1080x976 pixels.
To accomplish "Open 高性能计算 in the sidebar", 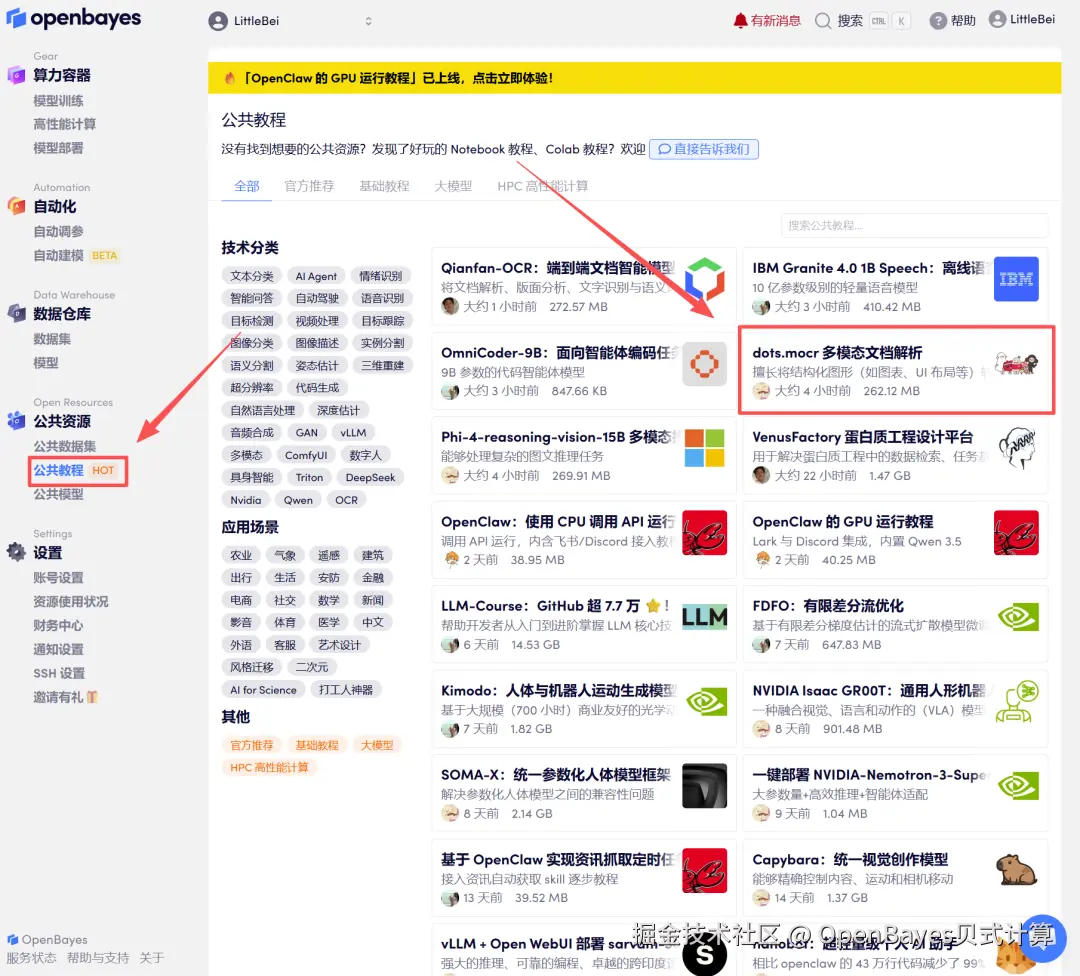I will tap(65, 124).
